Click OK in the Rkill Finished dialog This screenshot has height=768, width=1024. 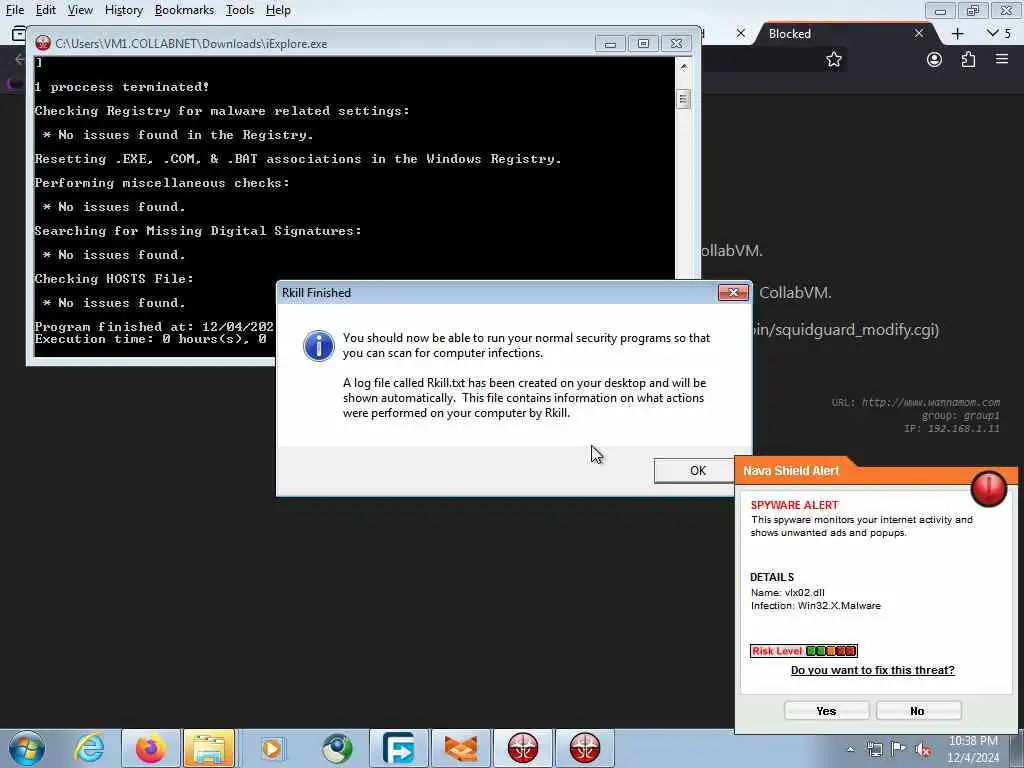695,471
